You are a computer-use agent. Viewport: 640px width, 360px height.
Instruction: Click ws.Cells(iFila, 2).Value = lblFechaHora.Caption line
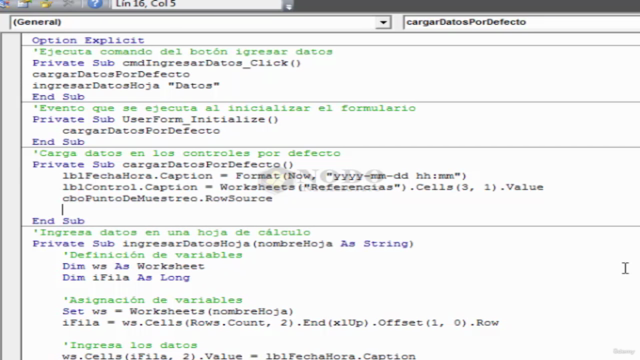click(x=239, y=356)
